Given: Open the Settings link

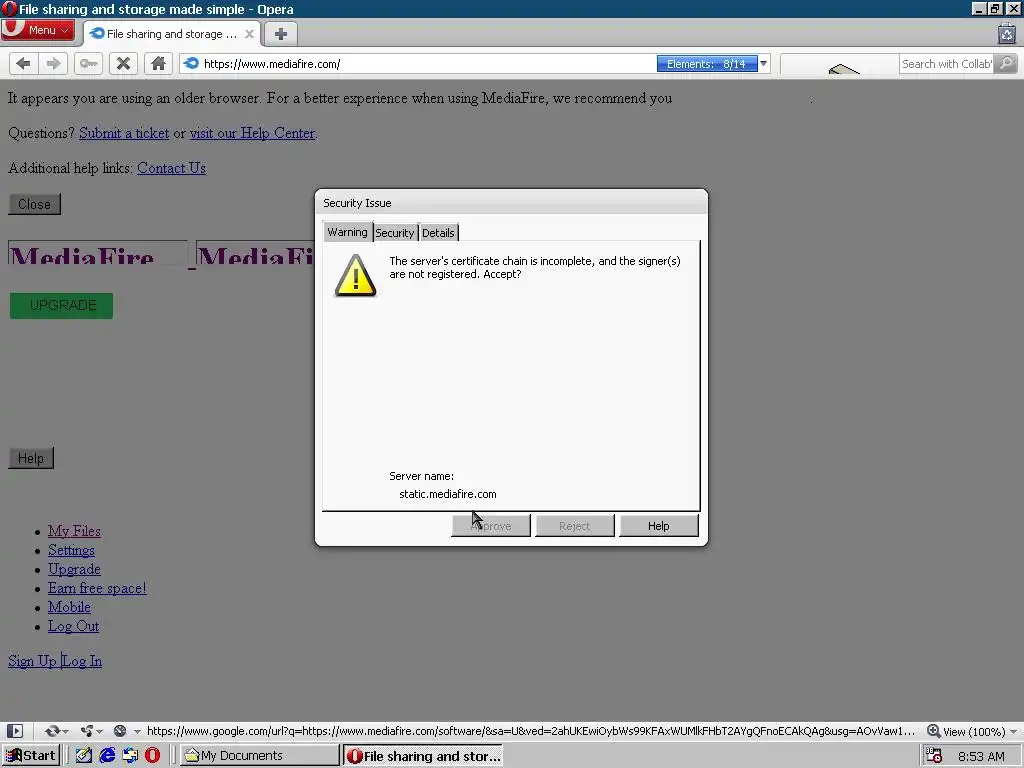Looking at the screenshot, I should 71,551.
